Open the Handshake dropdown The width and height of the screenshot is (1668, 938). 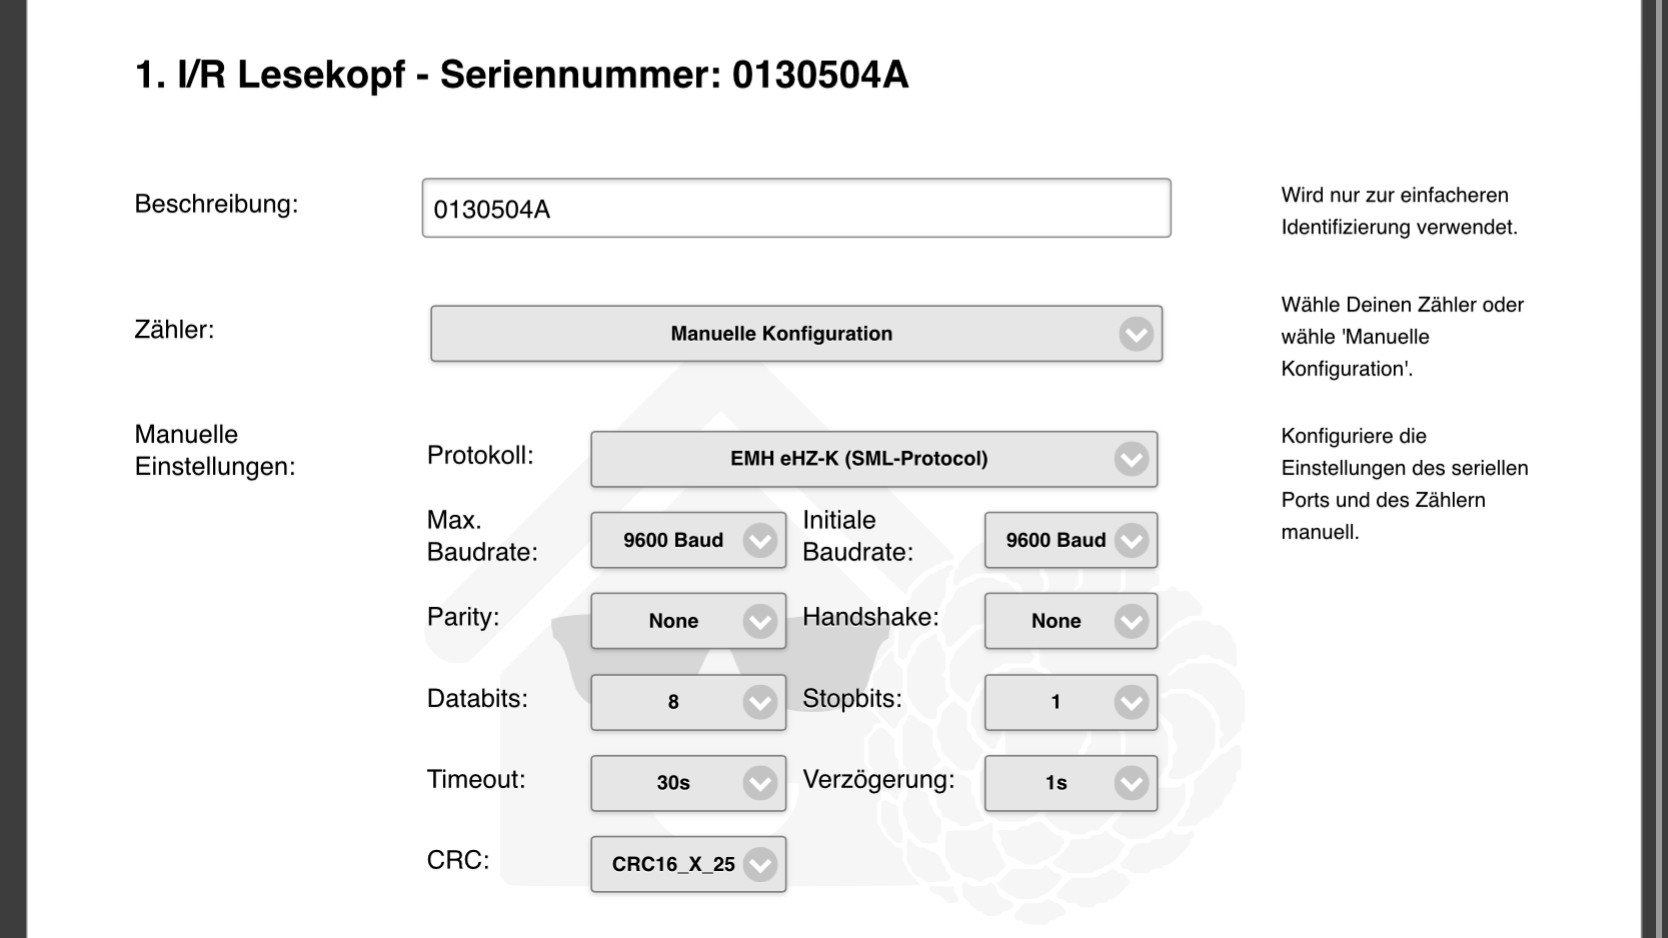[1071, 621]
